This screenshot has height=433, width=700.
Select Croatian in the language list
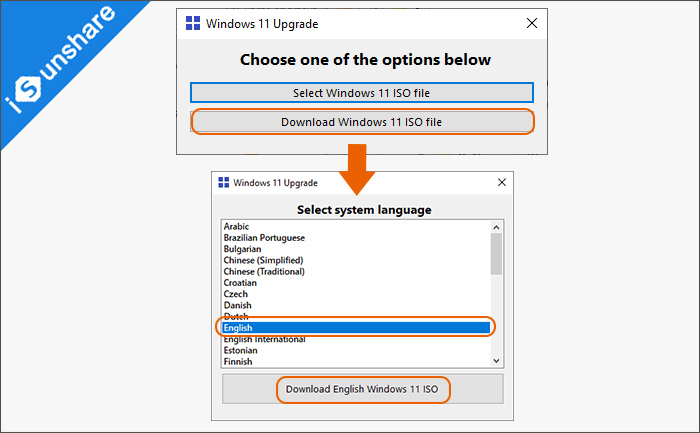pos(356,283)
